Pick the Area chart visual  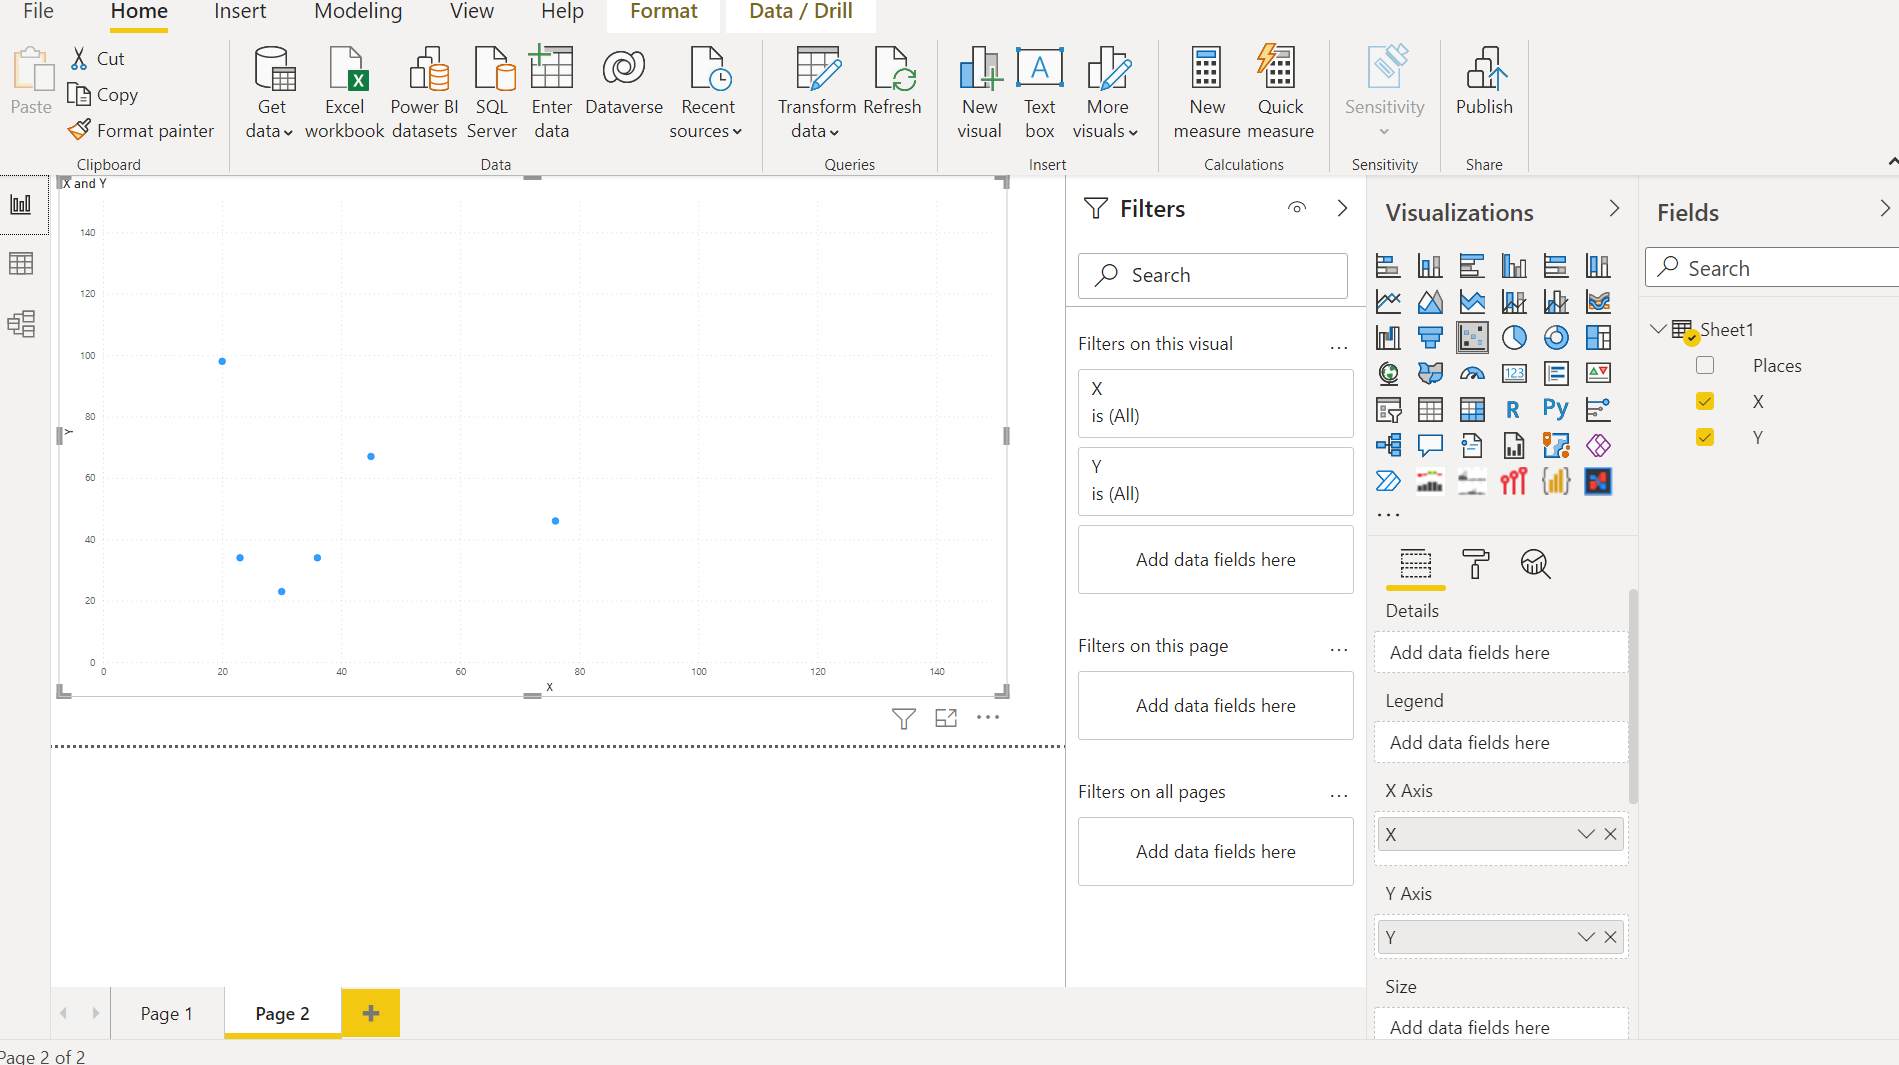point(1430,302)
